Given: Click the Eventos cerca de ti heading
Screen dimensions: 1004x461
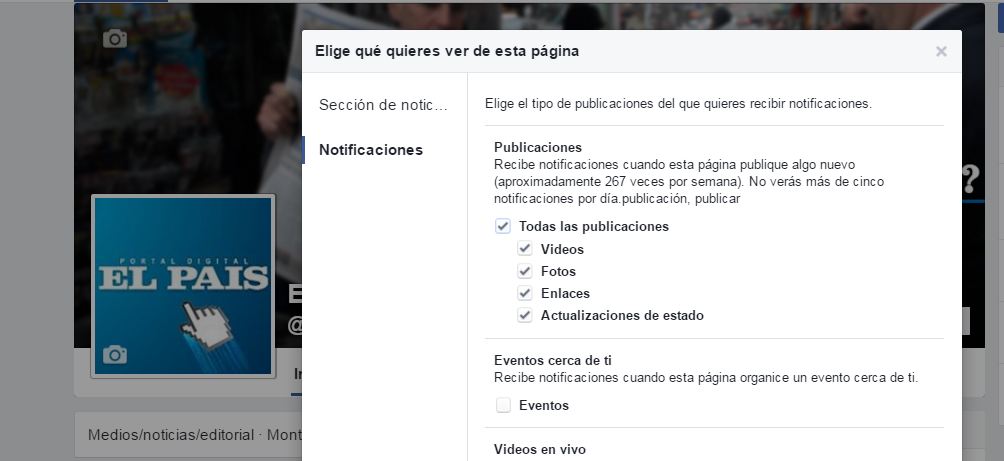Looking at the screenshot, I should click(x=553, y=360).
